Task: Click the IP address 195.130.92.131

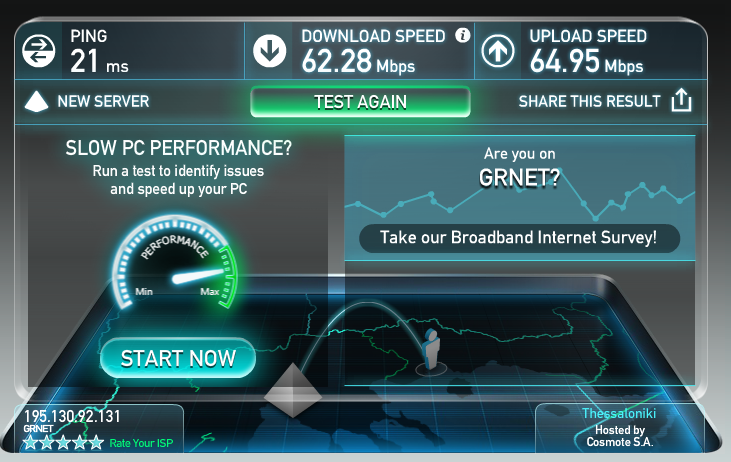Action: [x=72, y=416]
